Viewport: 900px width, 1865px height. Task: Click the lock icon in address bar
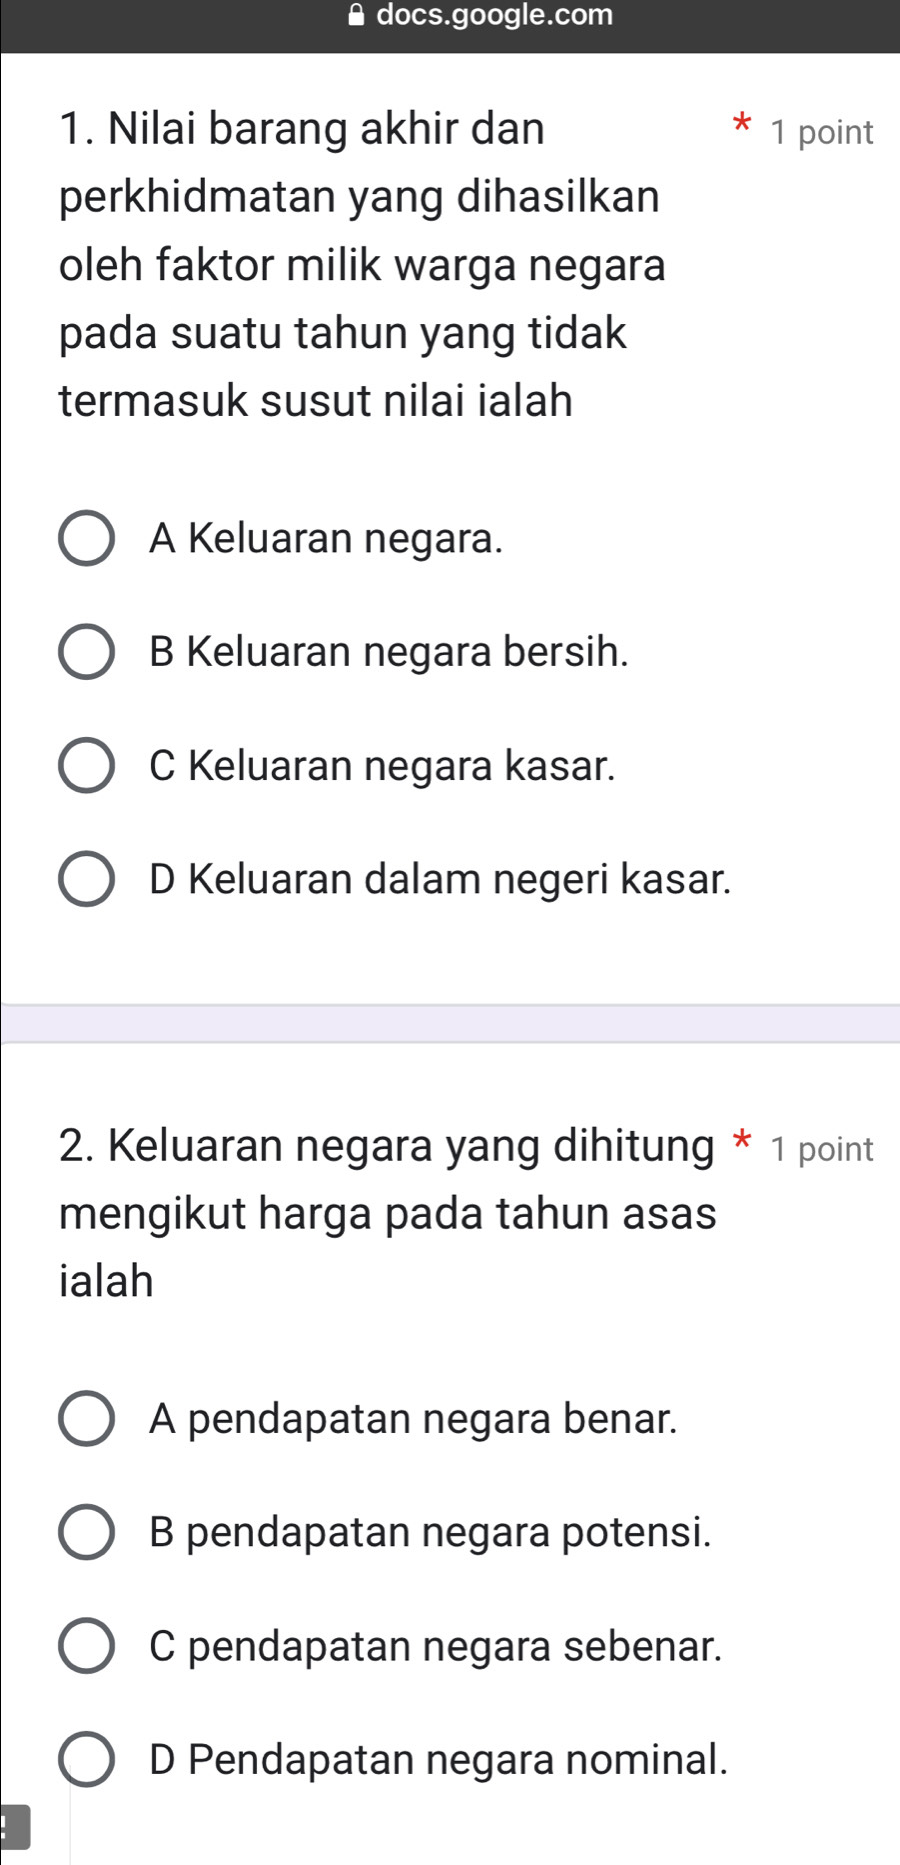coord(356,14)
